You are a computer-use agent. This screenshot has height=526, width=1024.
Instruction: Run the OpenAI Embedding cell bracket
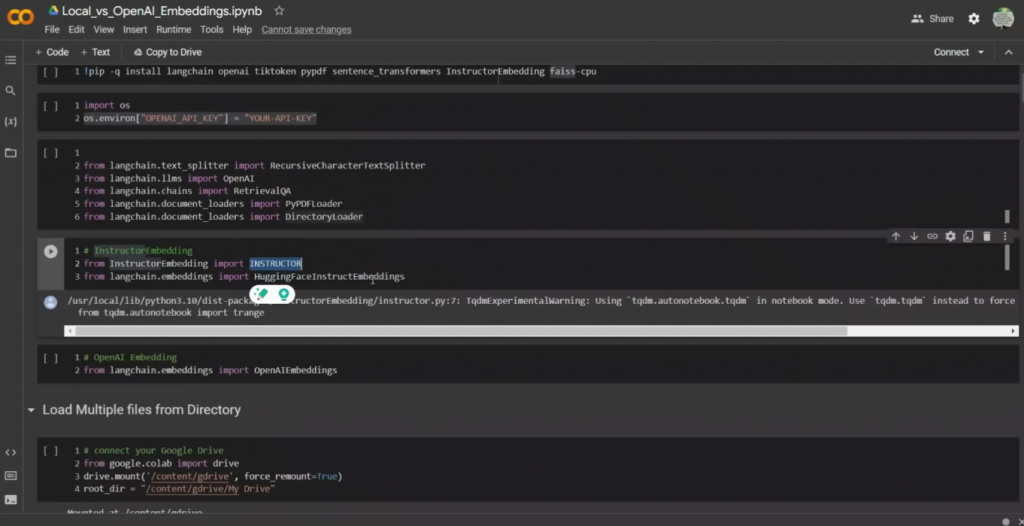click(x=50, y=358)
